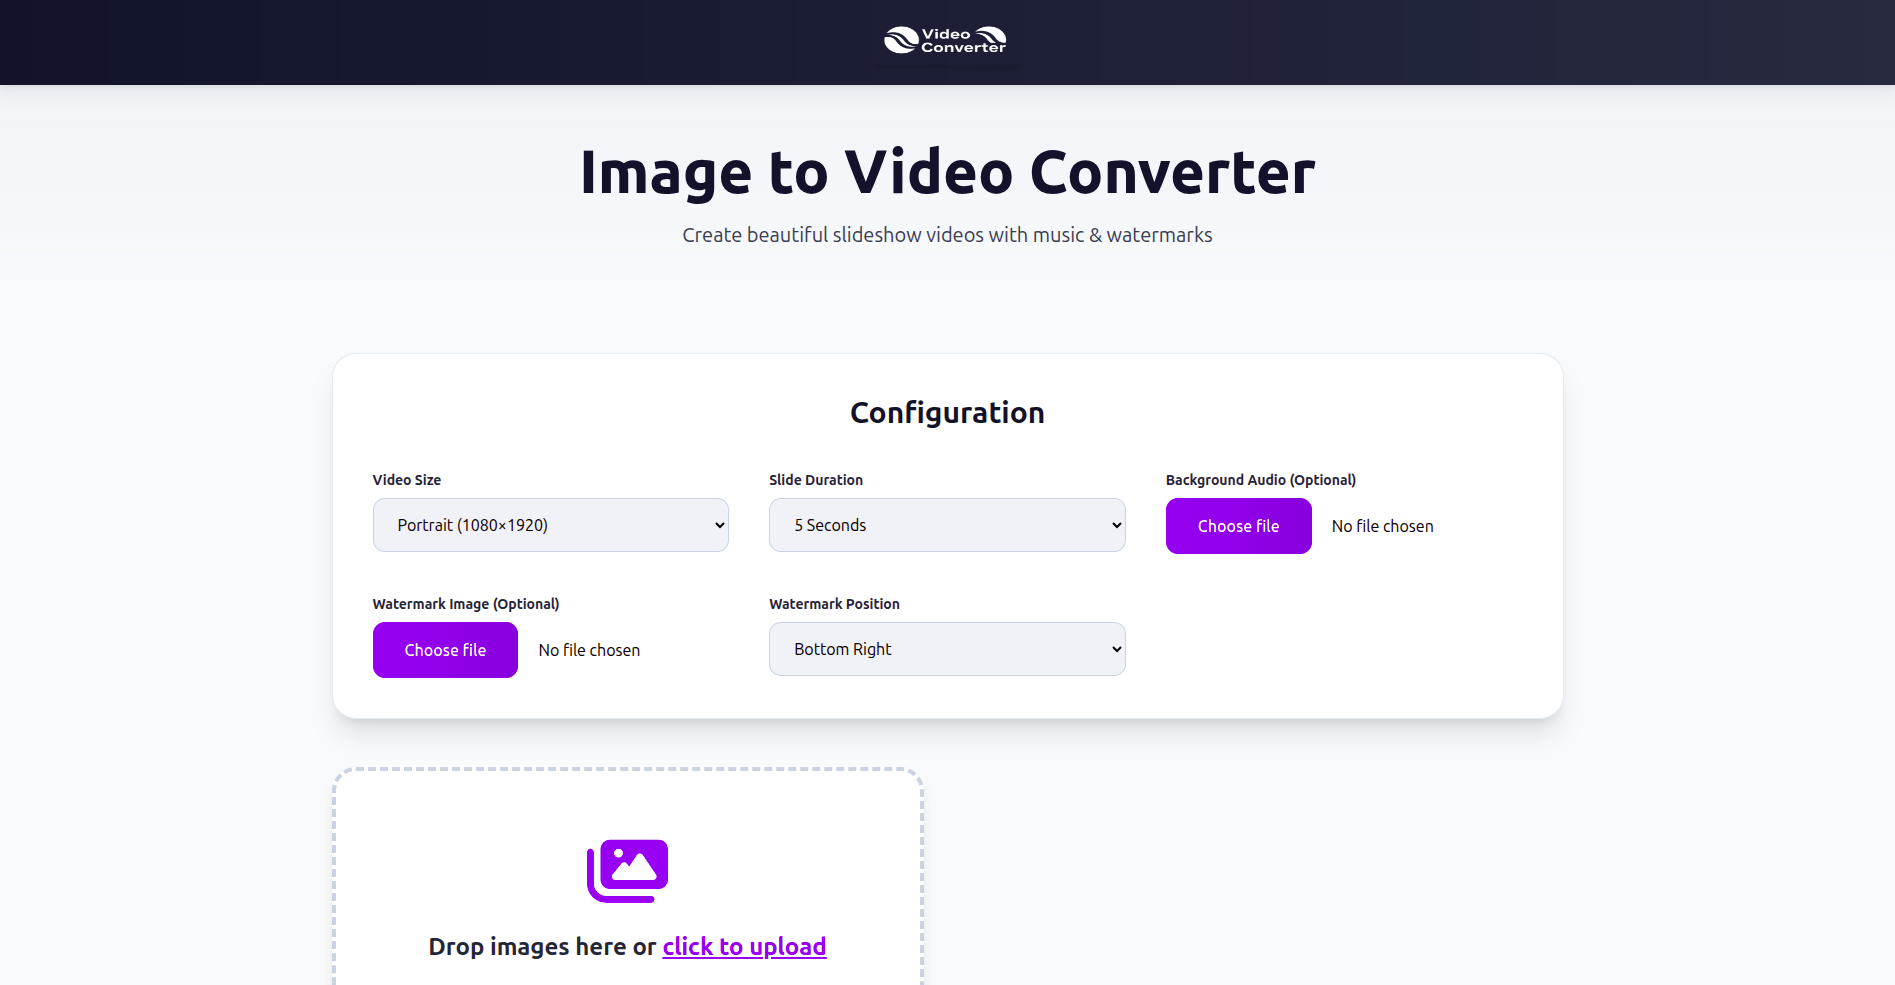1895x985 pixels.
Task: Click 'No file chosen' beside watermark button
Action: (x=589, y=650)
